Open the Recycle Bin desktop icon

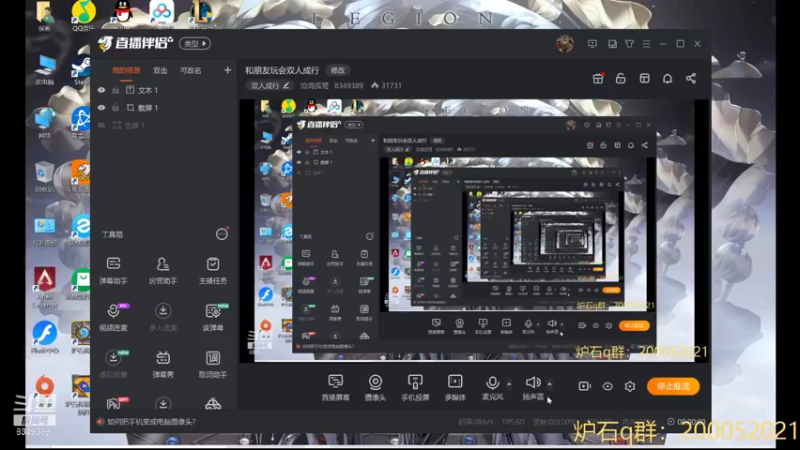click(44, 177)
